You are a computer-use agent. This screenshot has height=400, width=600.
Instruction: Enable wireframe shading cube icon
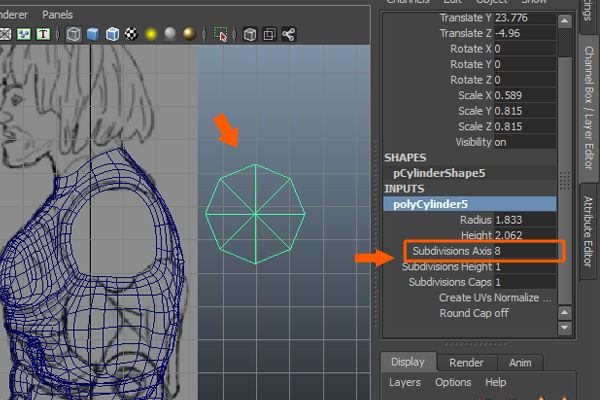[75, 34]
